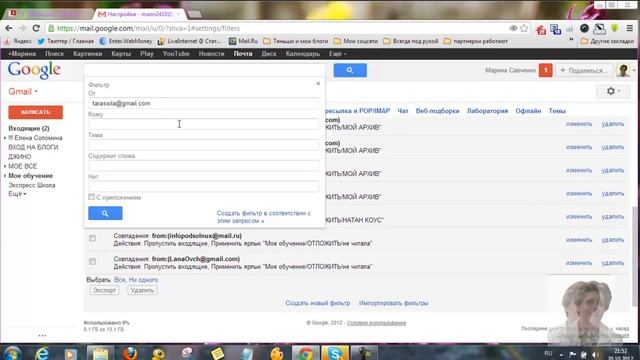Open 'Входящие (2)' inbox
Viewport: 640px width, 360px height.
29,129
